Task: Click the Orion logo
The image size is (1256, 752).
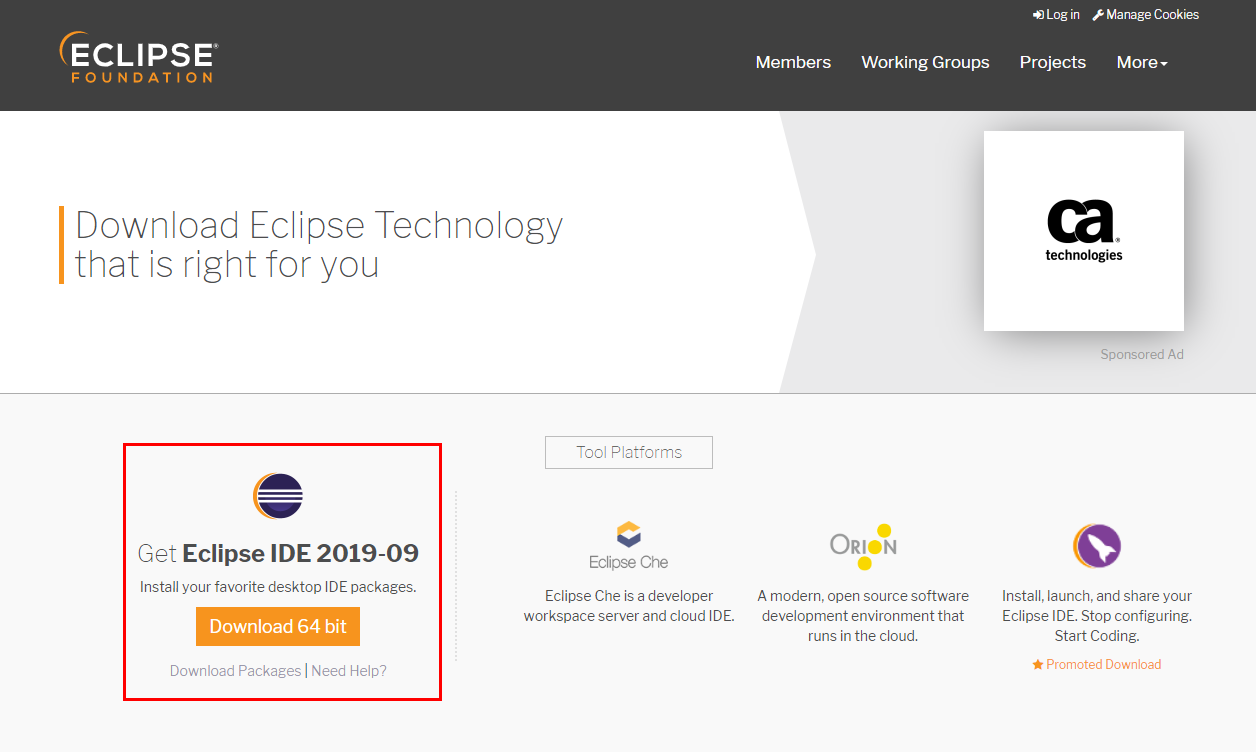Action: pos(863,546)
